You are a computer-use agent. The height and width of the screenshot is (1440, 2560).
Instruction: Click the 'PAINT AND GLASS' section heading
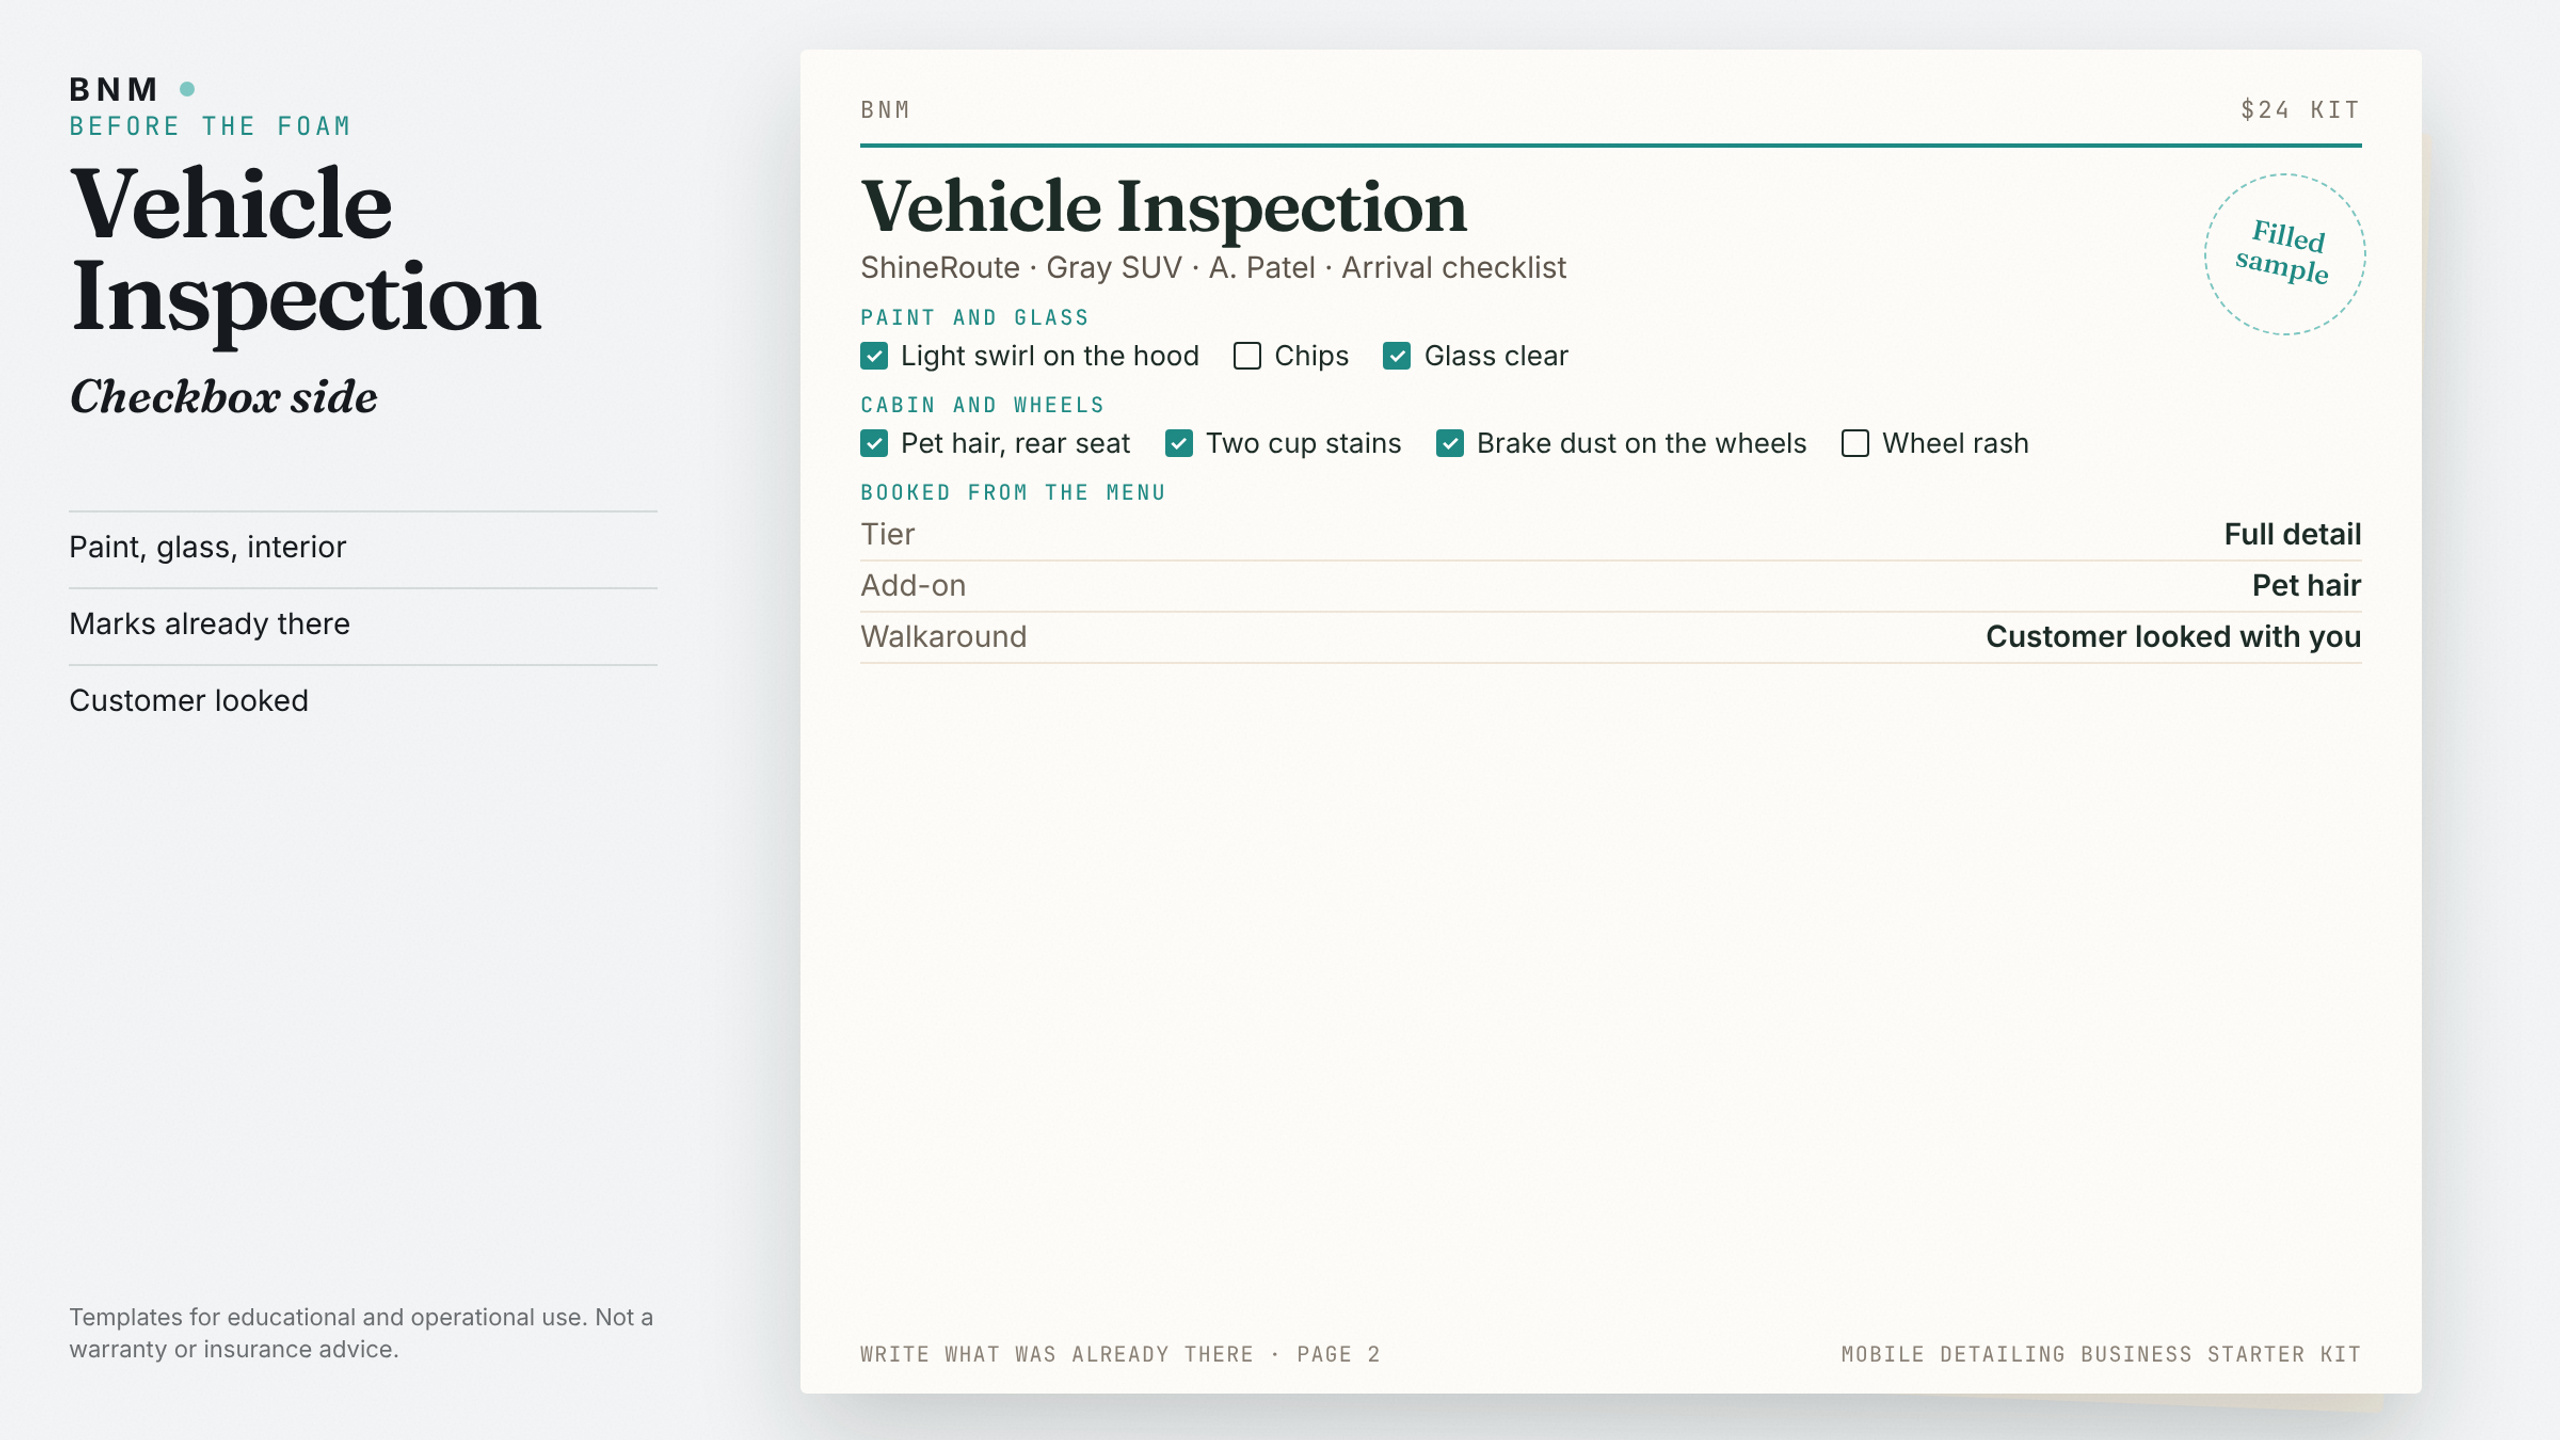click(x=974, y=318)
